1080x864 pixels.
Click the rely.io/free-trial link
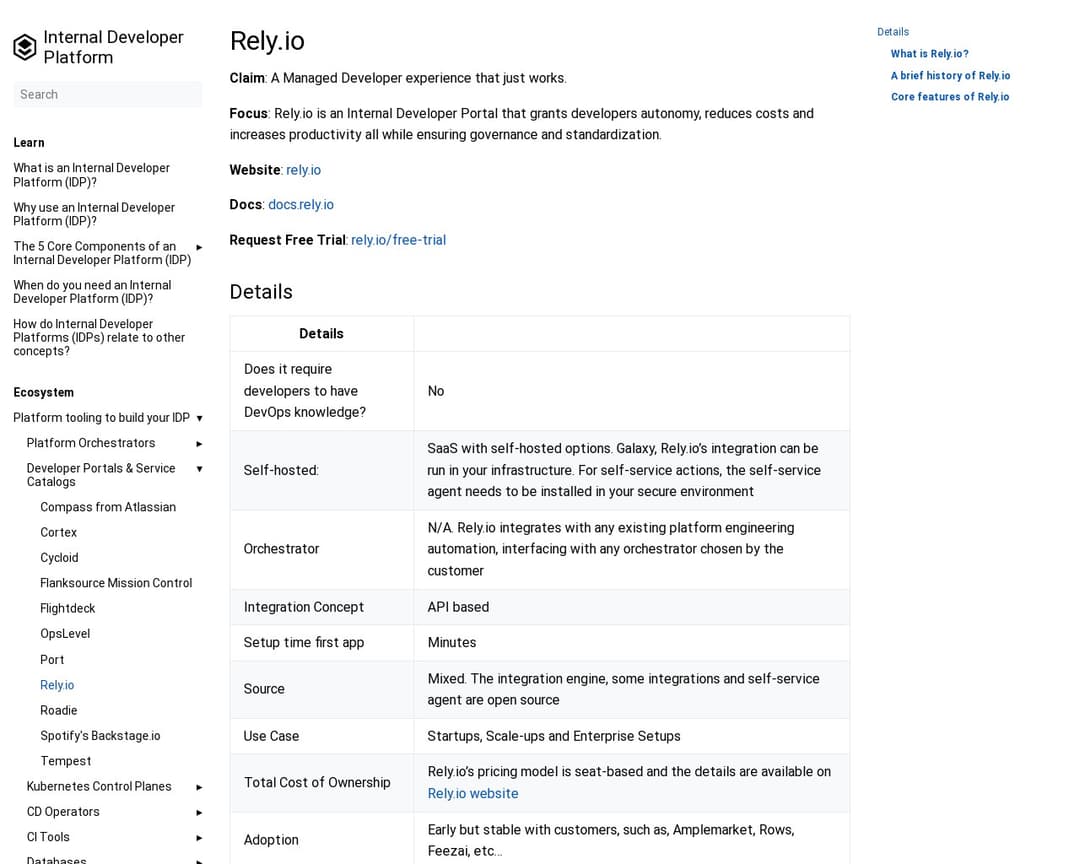(398, 240)
